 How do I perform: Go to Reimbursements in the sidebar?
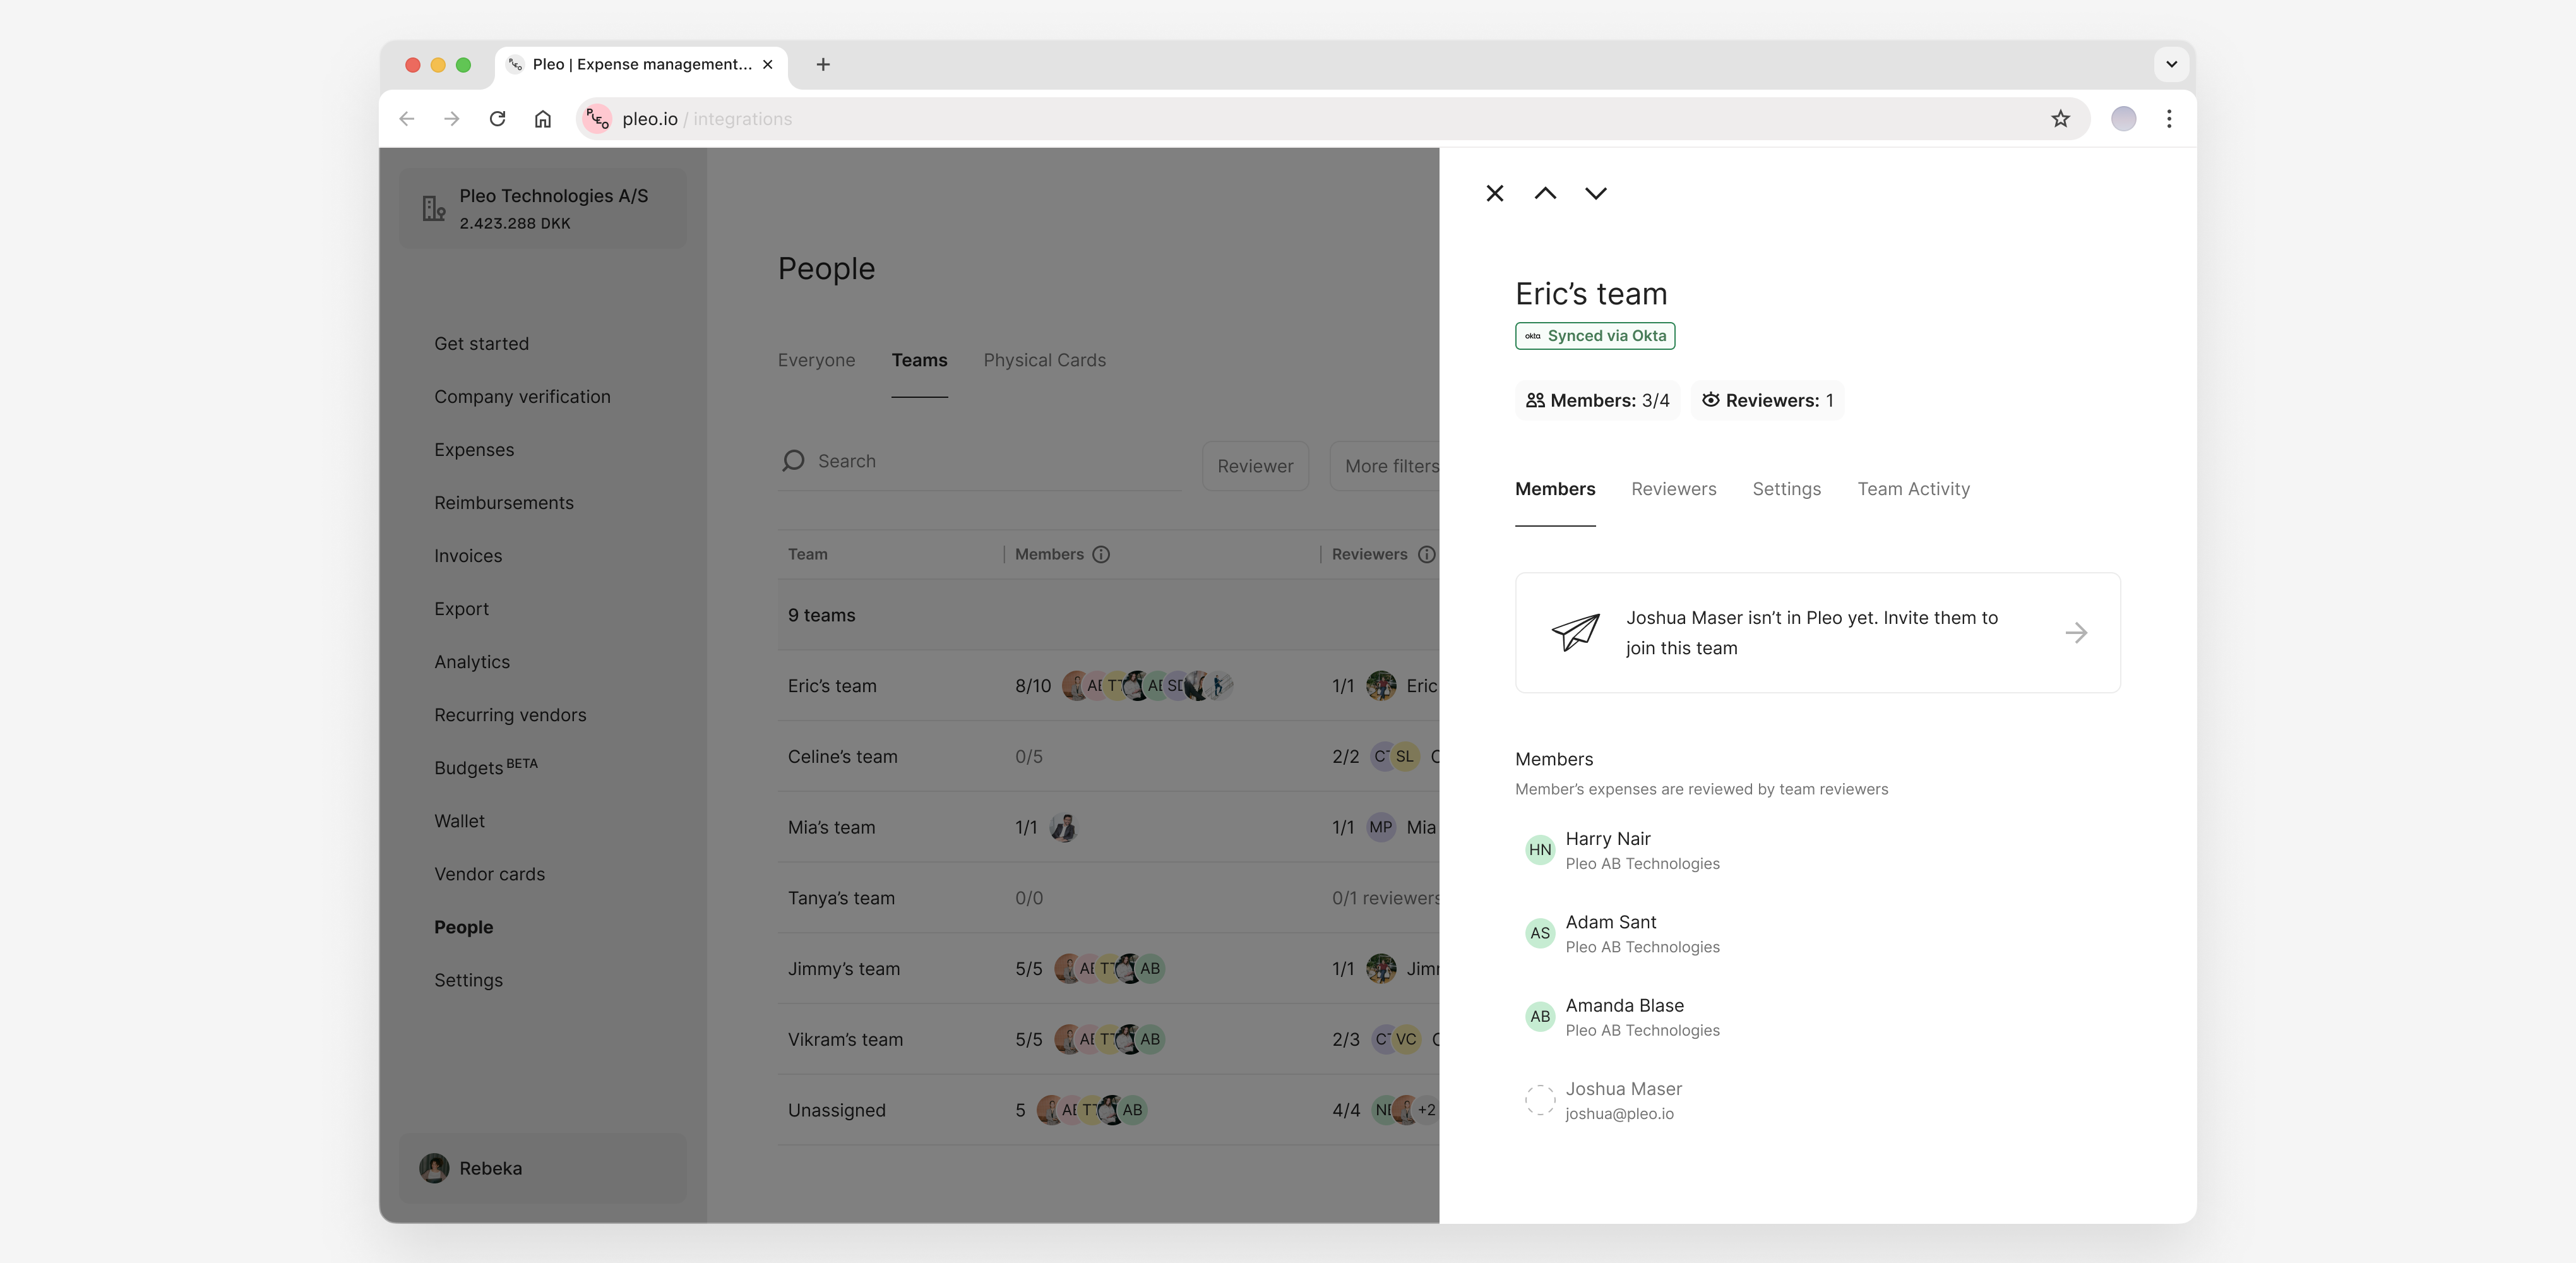[x=504, y=503]
